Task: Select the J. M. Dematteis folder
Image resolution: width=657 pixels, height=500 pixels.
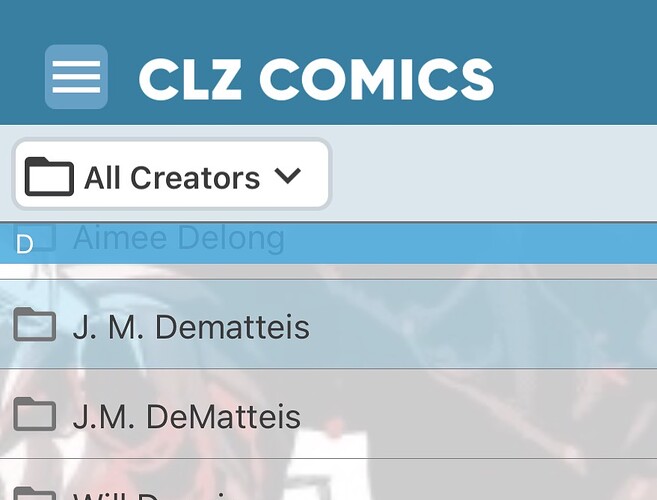Action: [328, 324]
